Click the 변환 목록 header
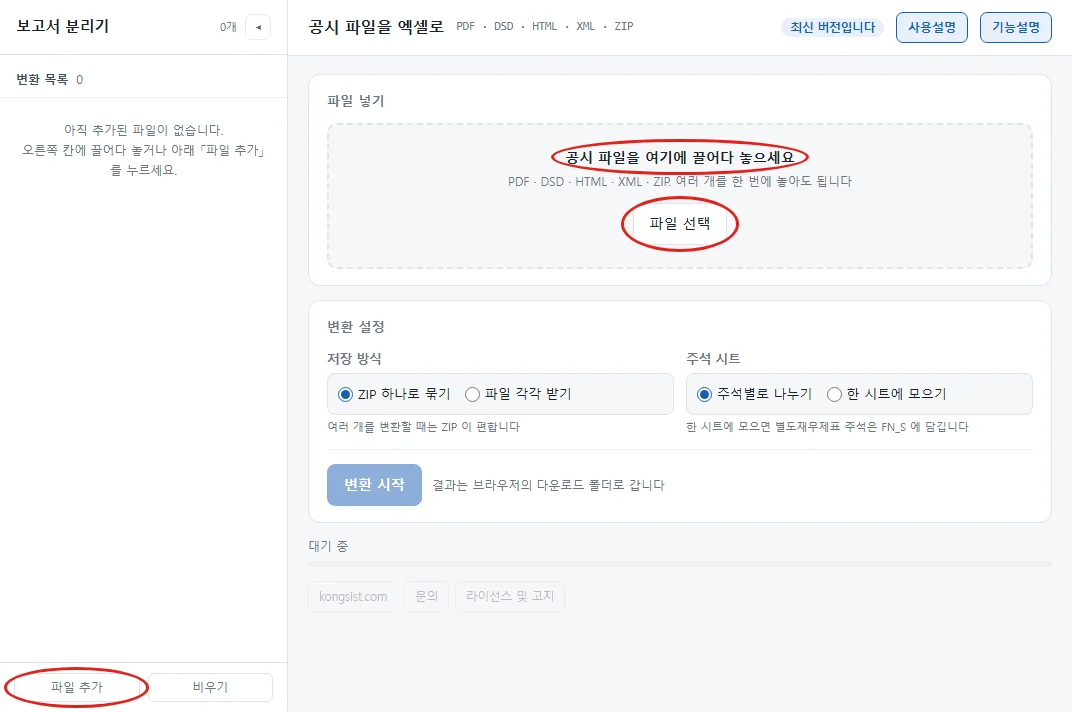This screenshot has width=1072, height=712. coord(50,79)
